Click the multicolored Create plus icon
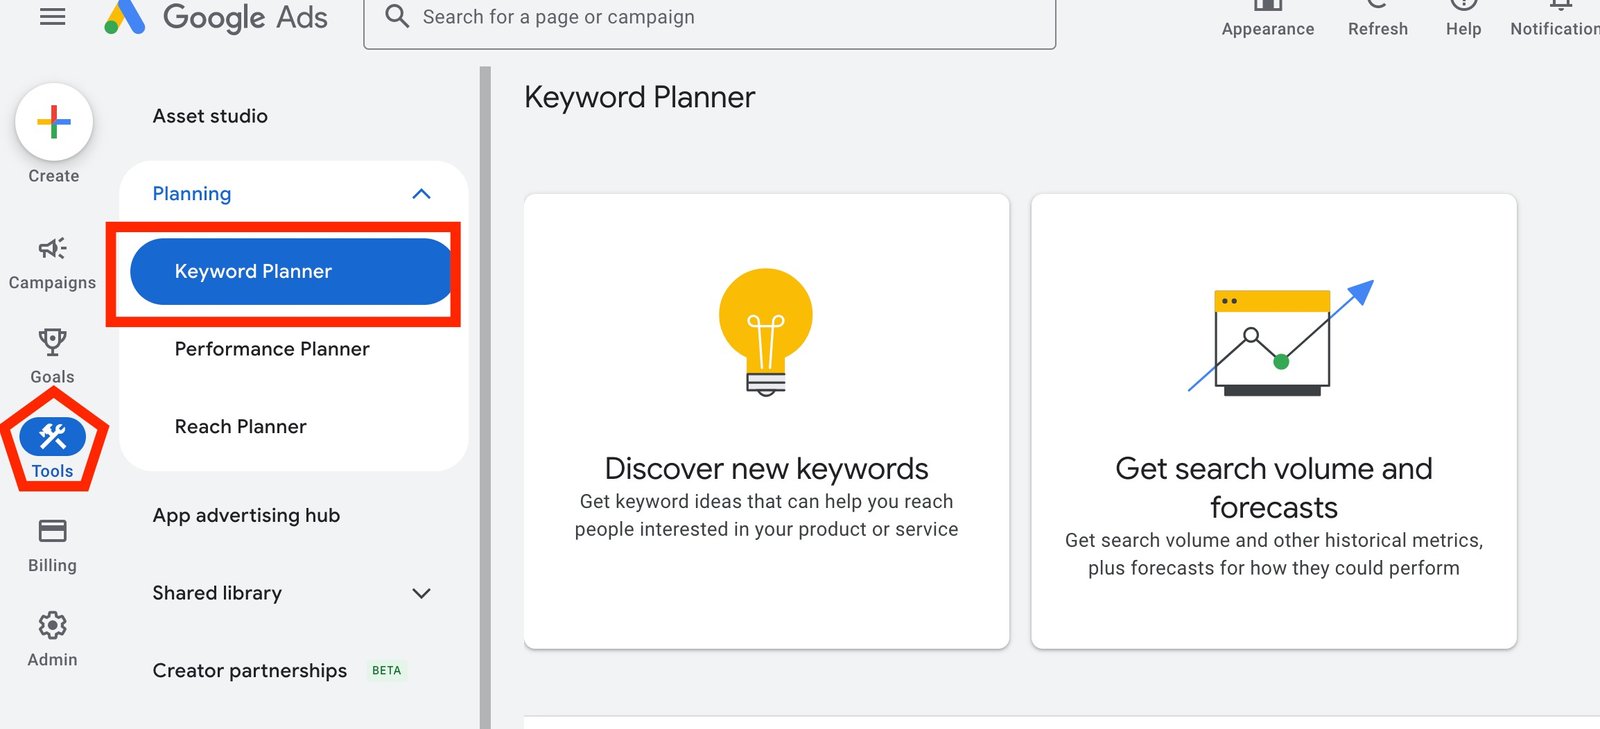 point(53,122)
